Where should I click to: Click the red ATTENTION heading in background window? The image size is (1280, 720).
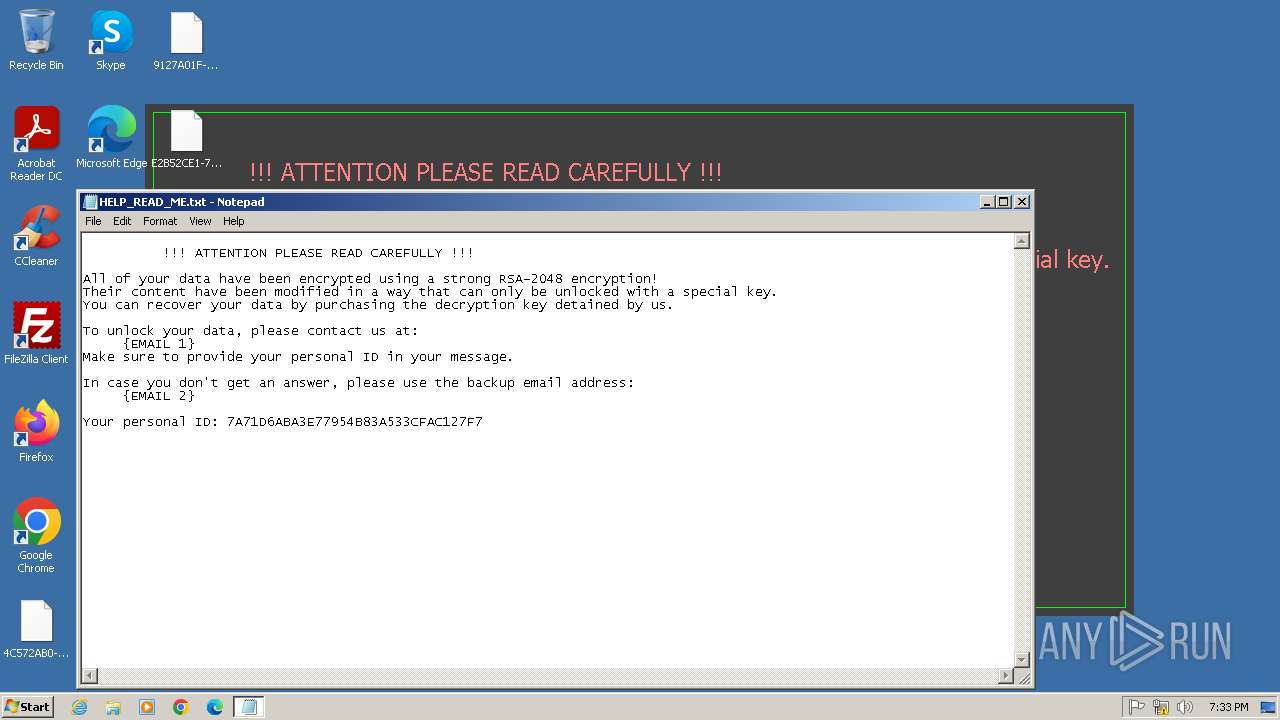pyautogui.click(x=486, y=172)
